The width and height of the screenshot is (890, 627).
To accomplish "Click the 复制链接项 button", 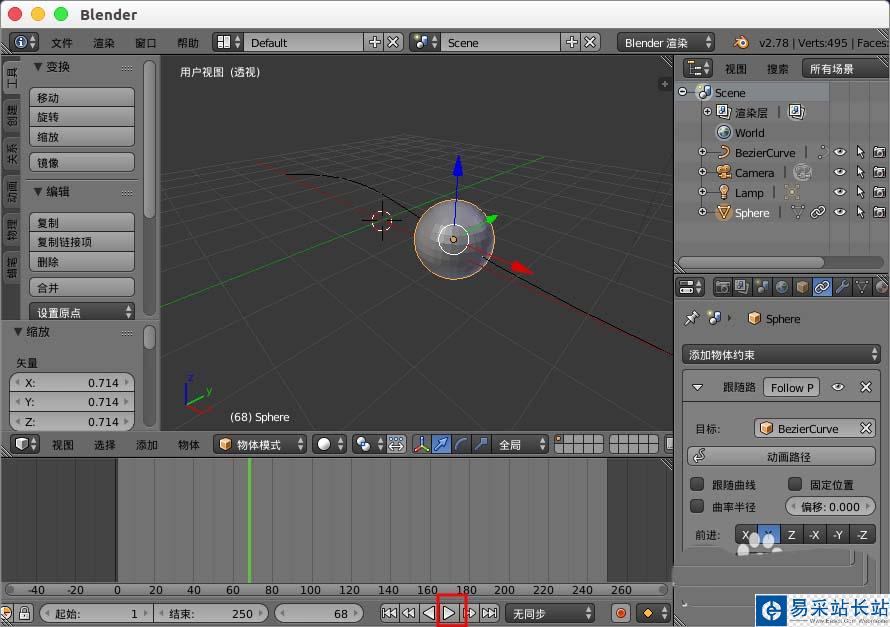I will [82, 242].
